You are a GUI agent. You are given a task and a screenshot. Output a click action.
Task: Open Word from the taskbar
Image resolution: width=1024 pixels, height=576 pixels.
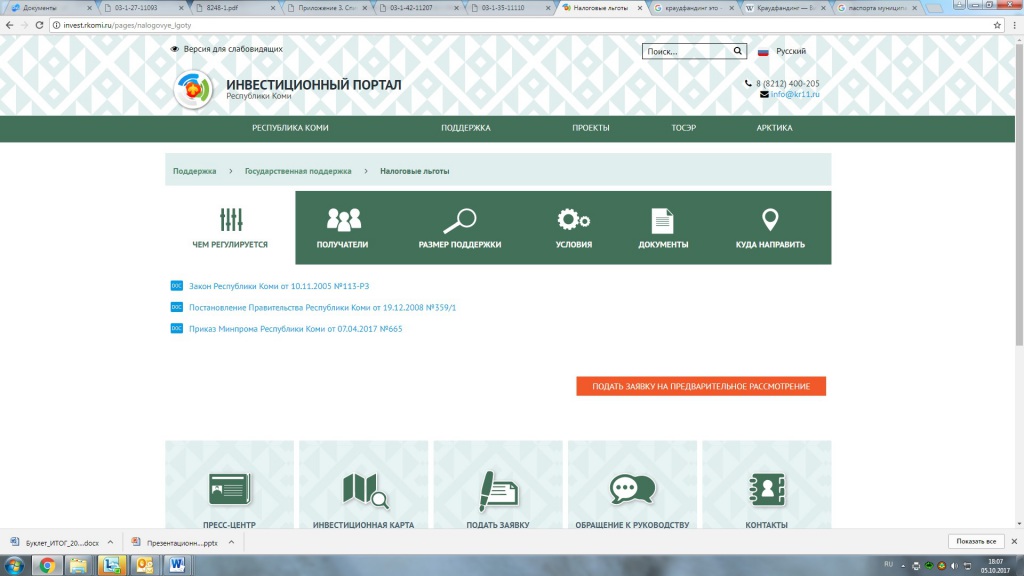(x=176, y=565)
